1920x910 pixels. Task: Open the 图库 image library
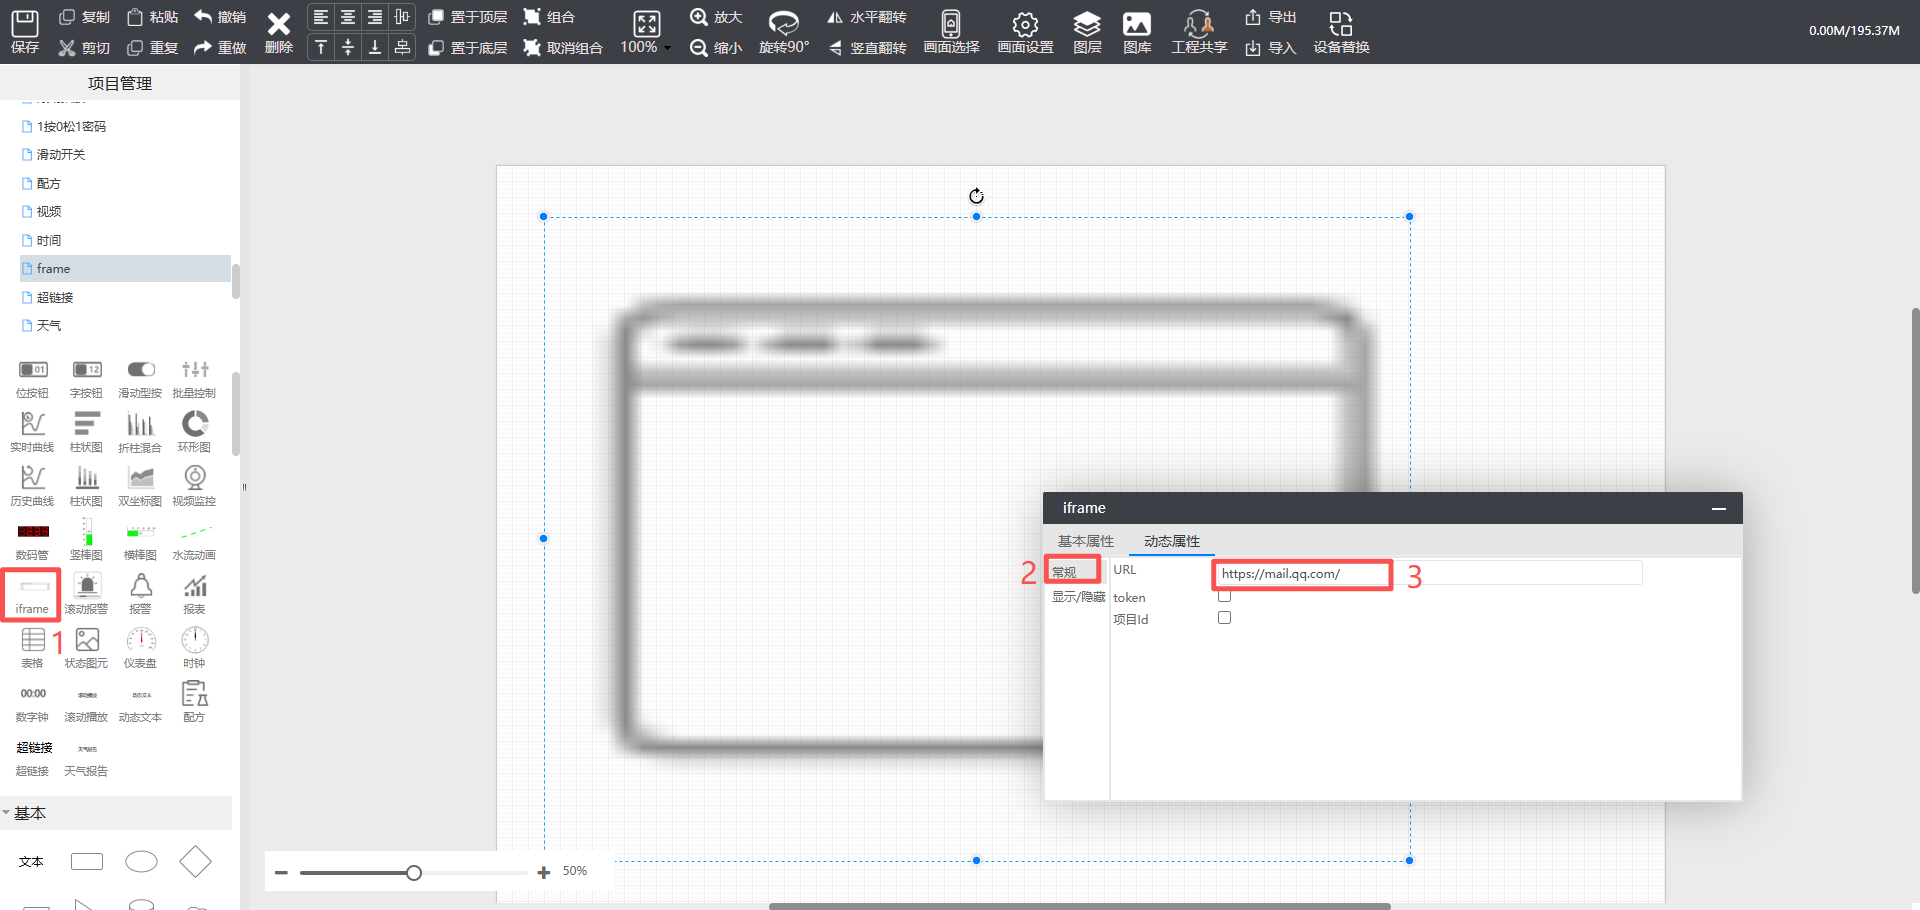click(1136, 31)
